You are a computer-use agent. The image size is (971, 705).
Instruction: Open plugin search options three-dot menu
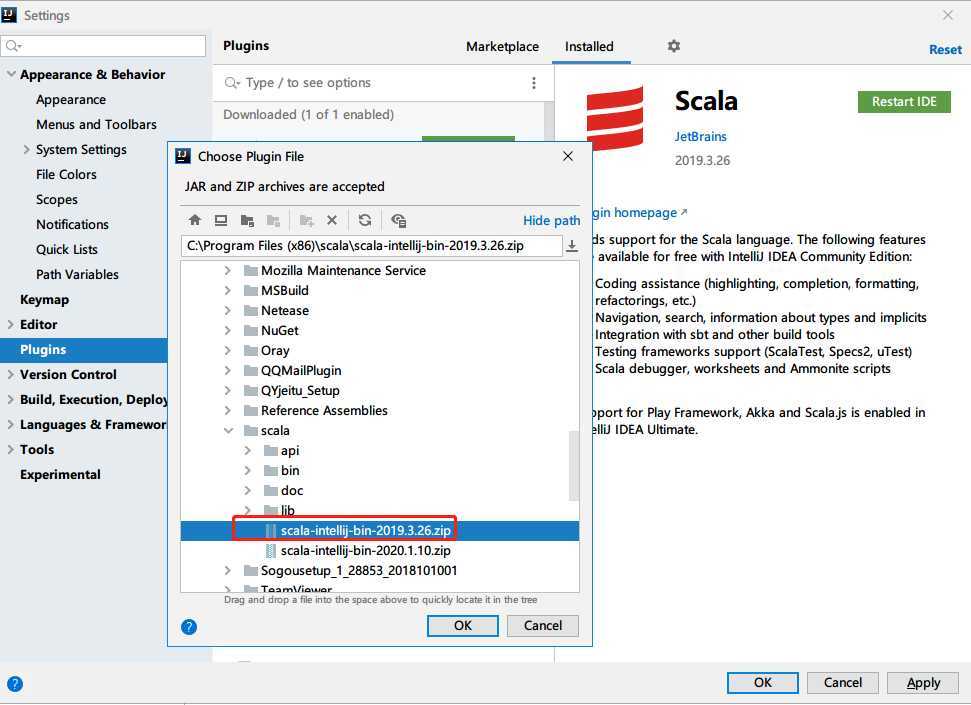534,83
